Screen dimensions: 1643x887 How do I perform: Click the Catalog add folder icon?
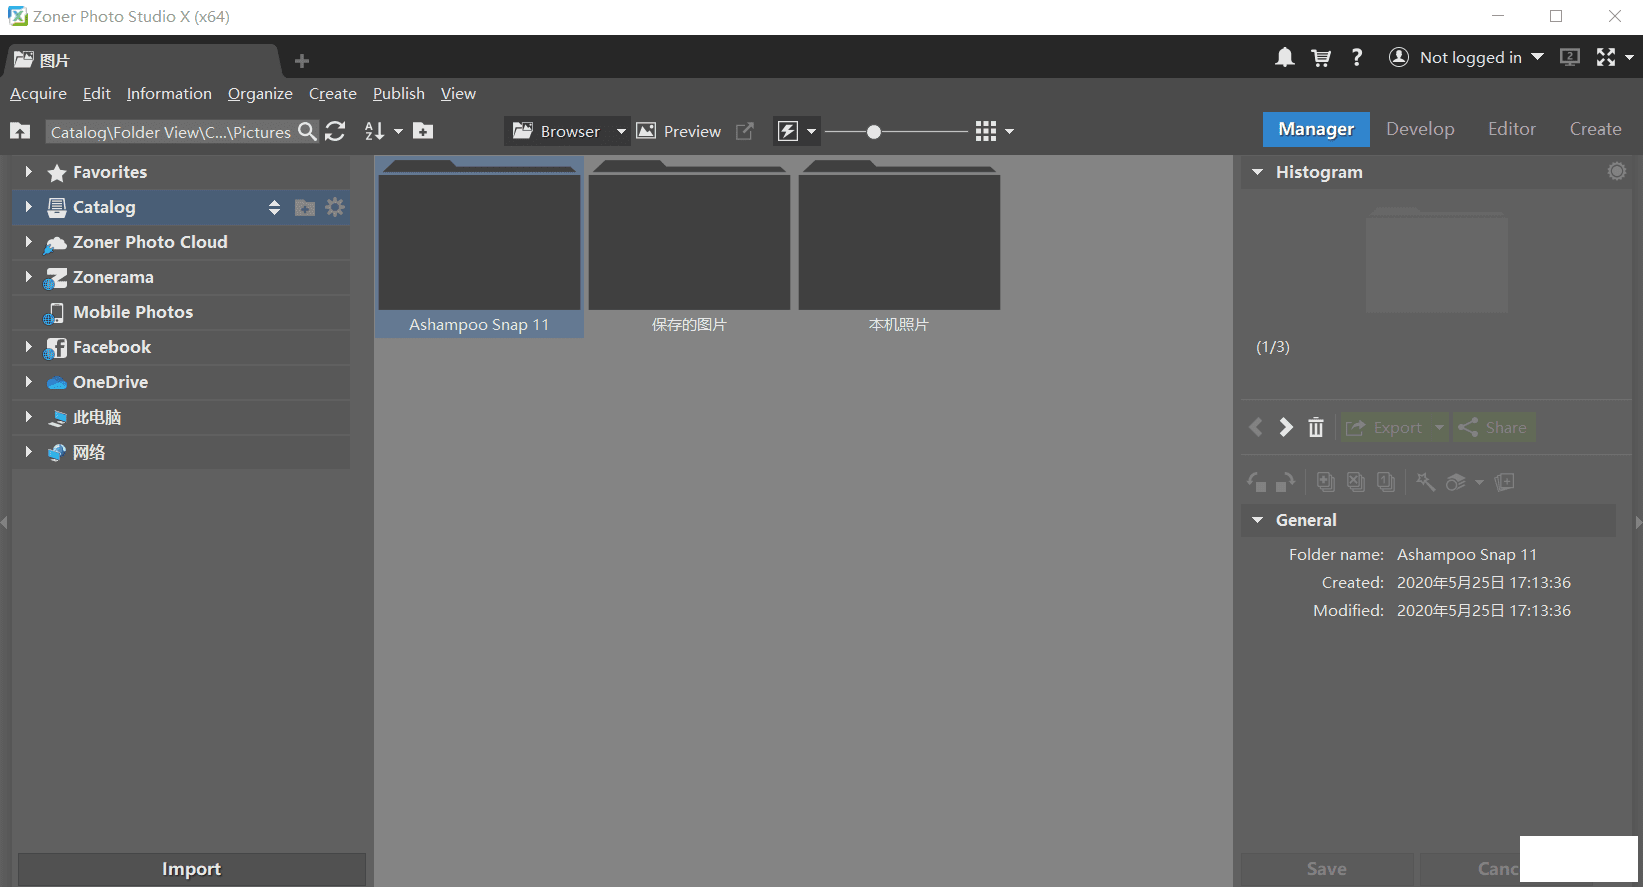click(305, 207)
